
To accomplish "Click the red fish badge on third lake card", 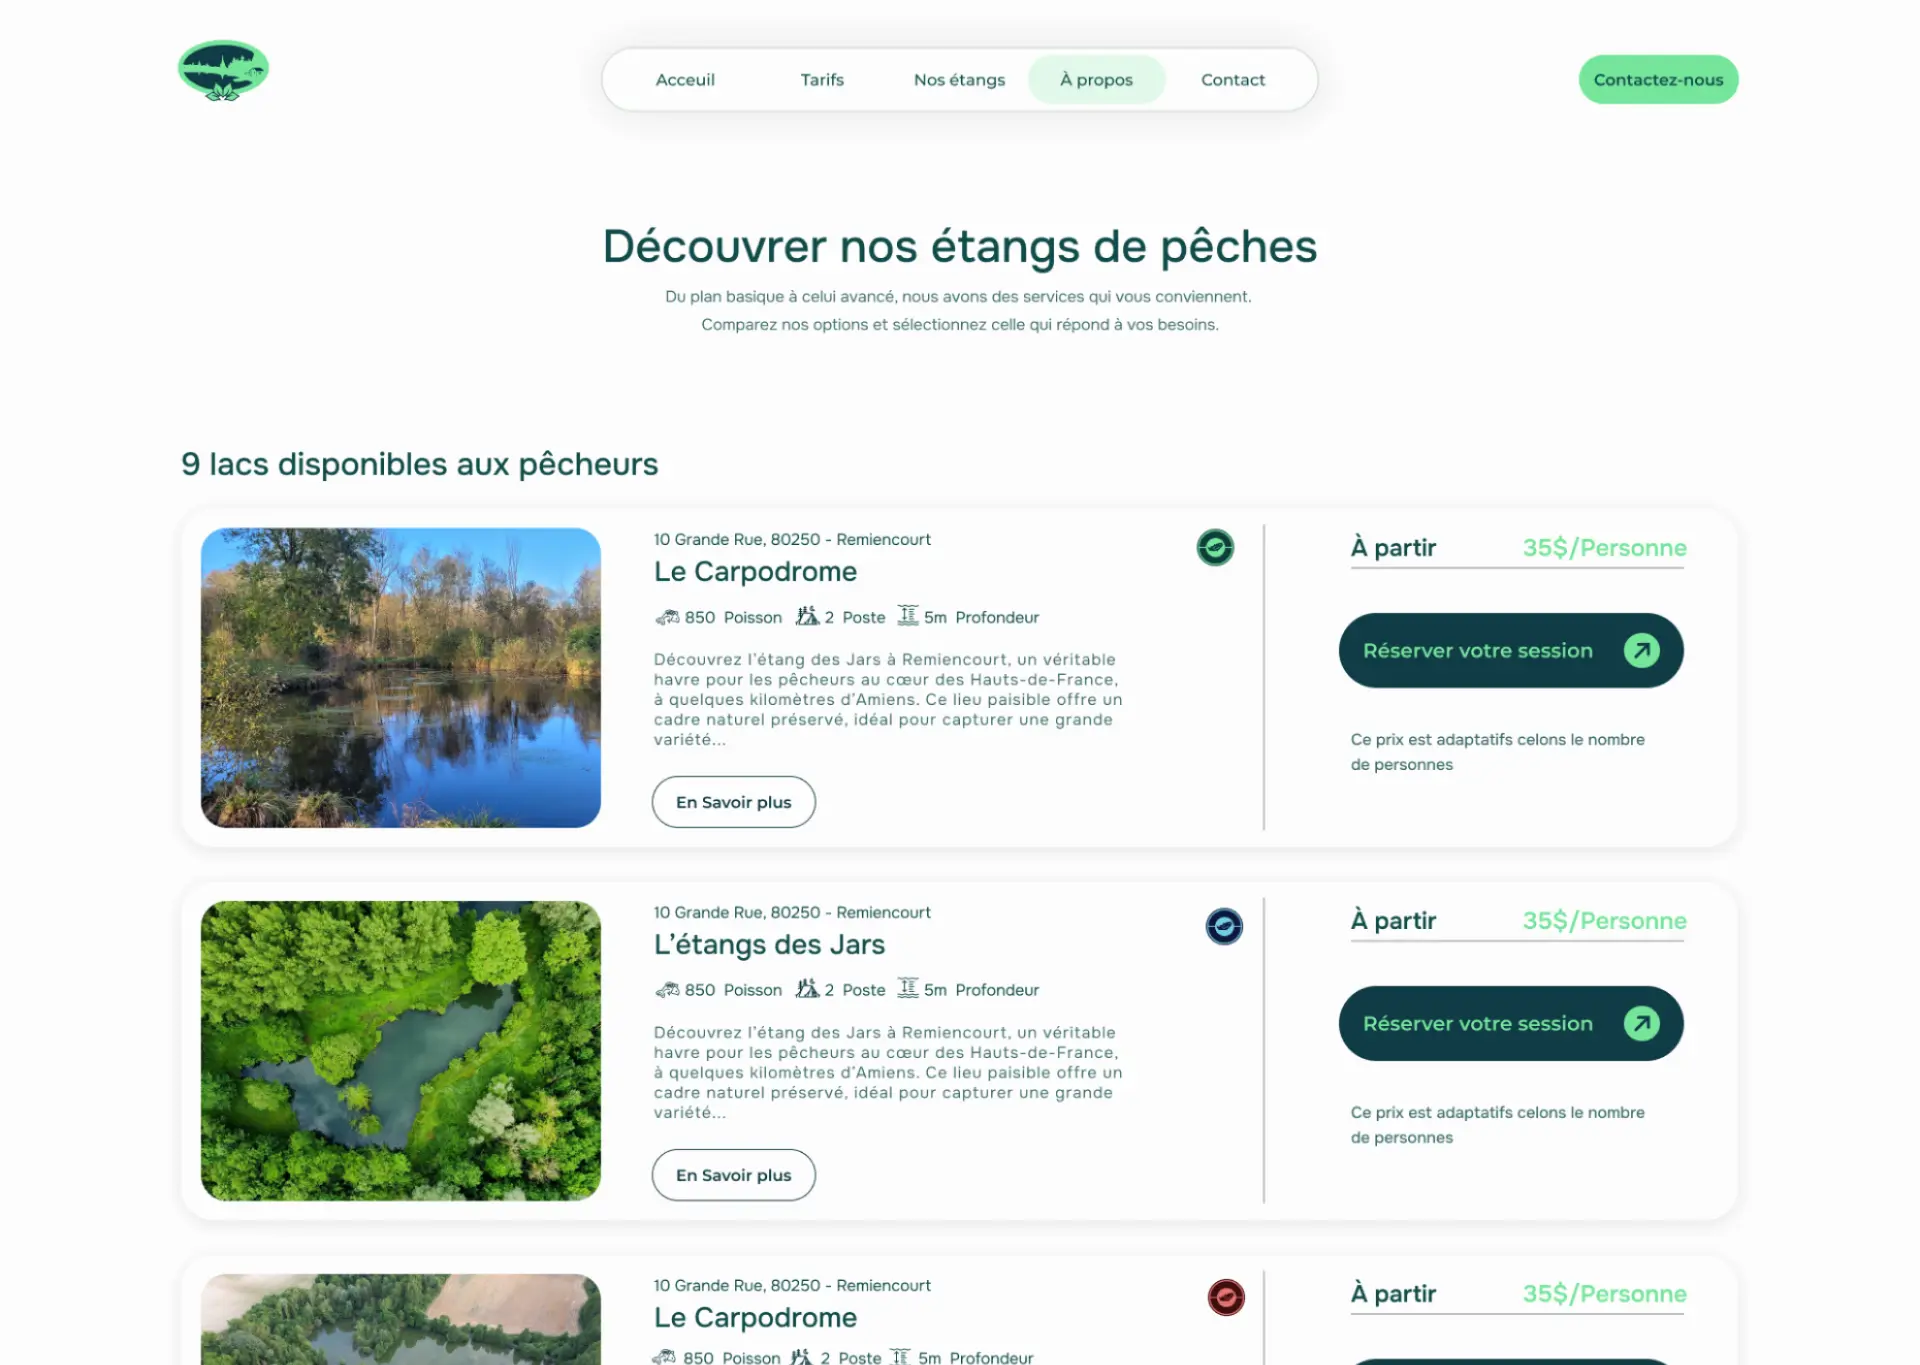I will 1226,1297.
